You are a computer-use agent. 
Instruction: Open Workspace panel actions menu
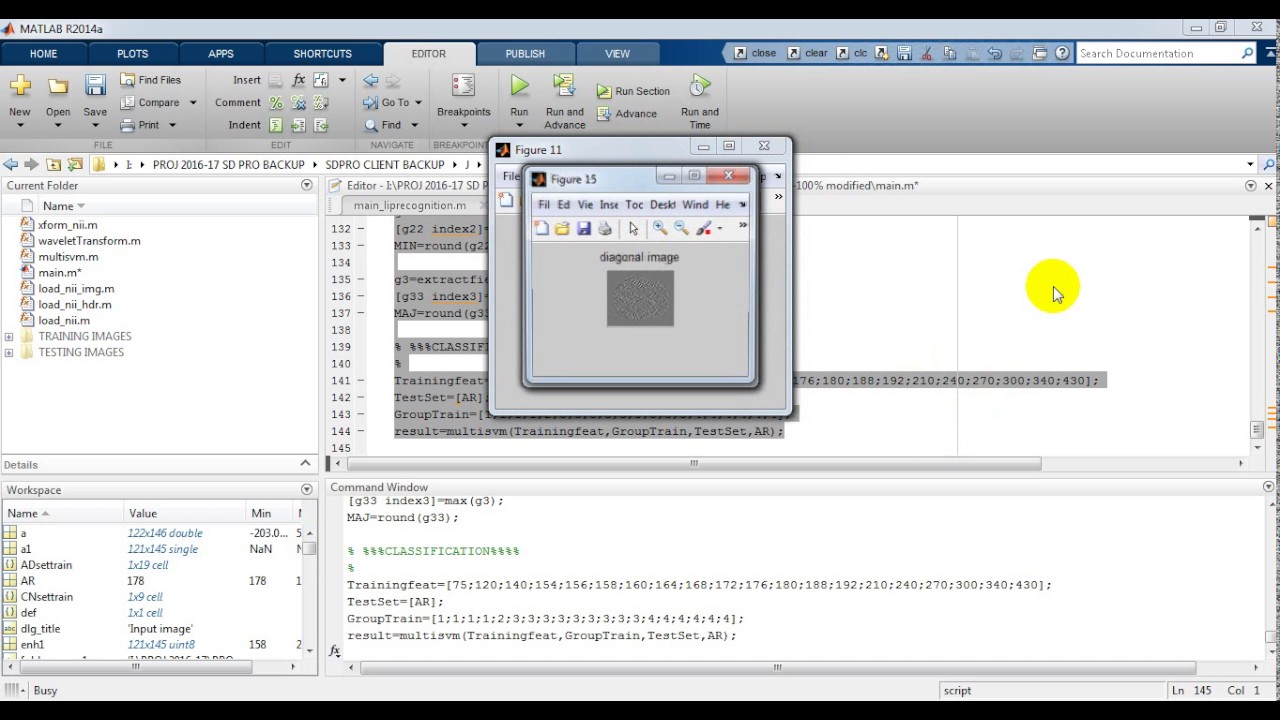tap(307, 490)
